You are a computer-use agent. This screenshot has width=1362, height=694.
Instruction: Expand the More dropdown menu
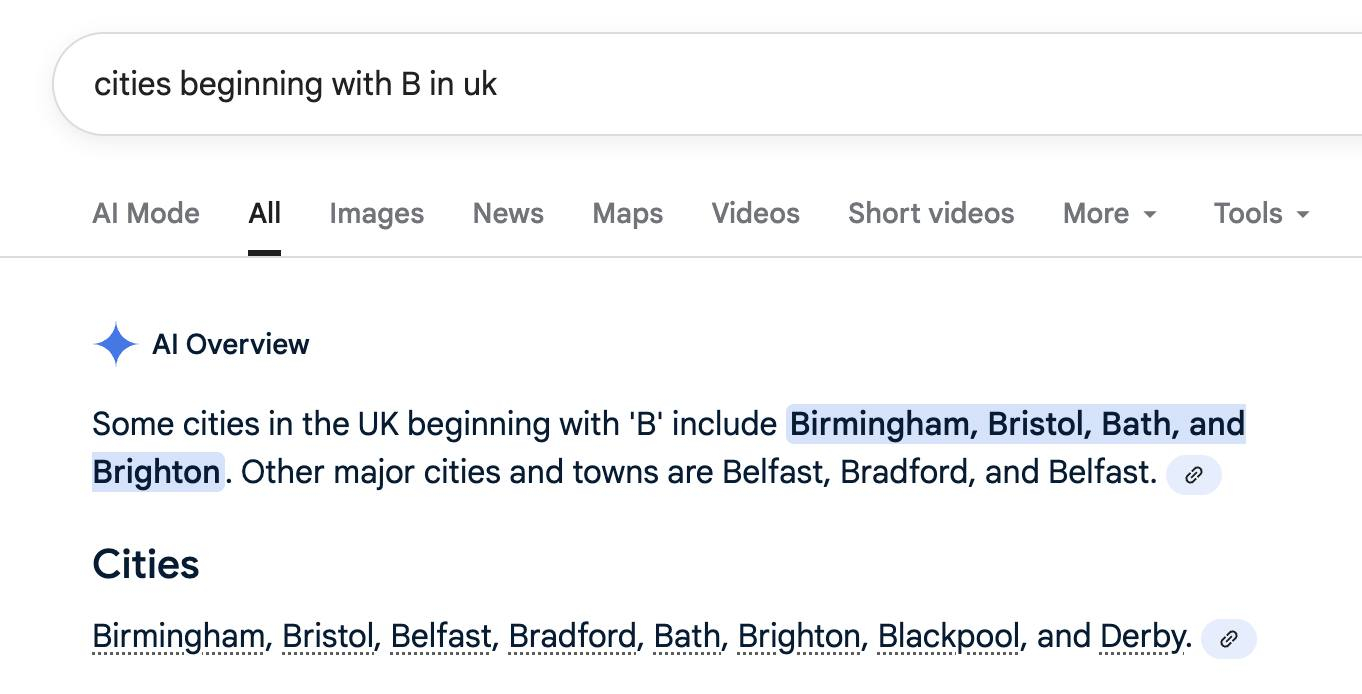click(1109, 213)
